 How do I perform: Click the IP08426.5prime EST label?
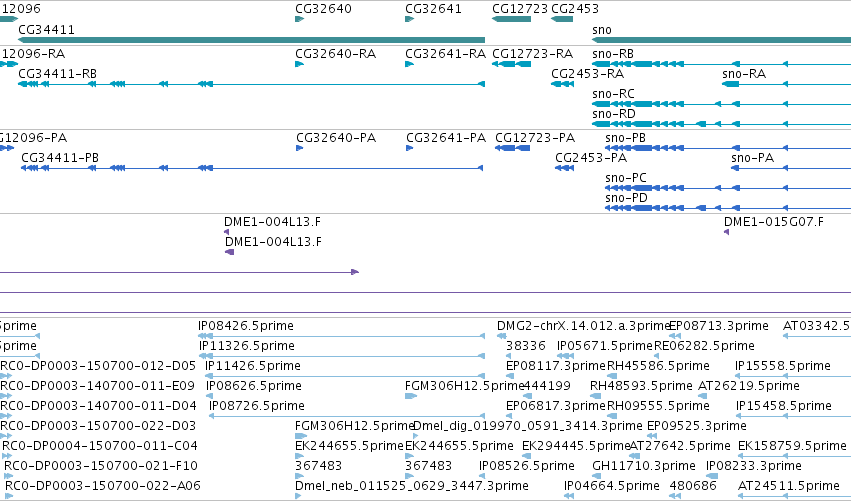(246, 326)
